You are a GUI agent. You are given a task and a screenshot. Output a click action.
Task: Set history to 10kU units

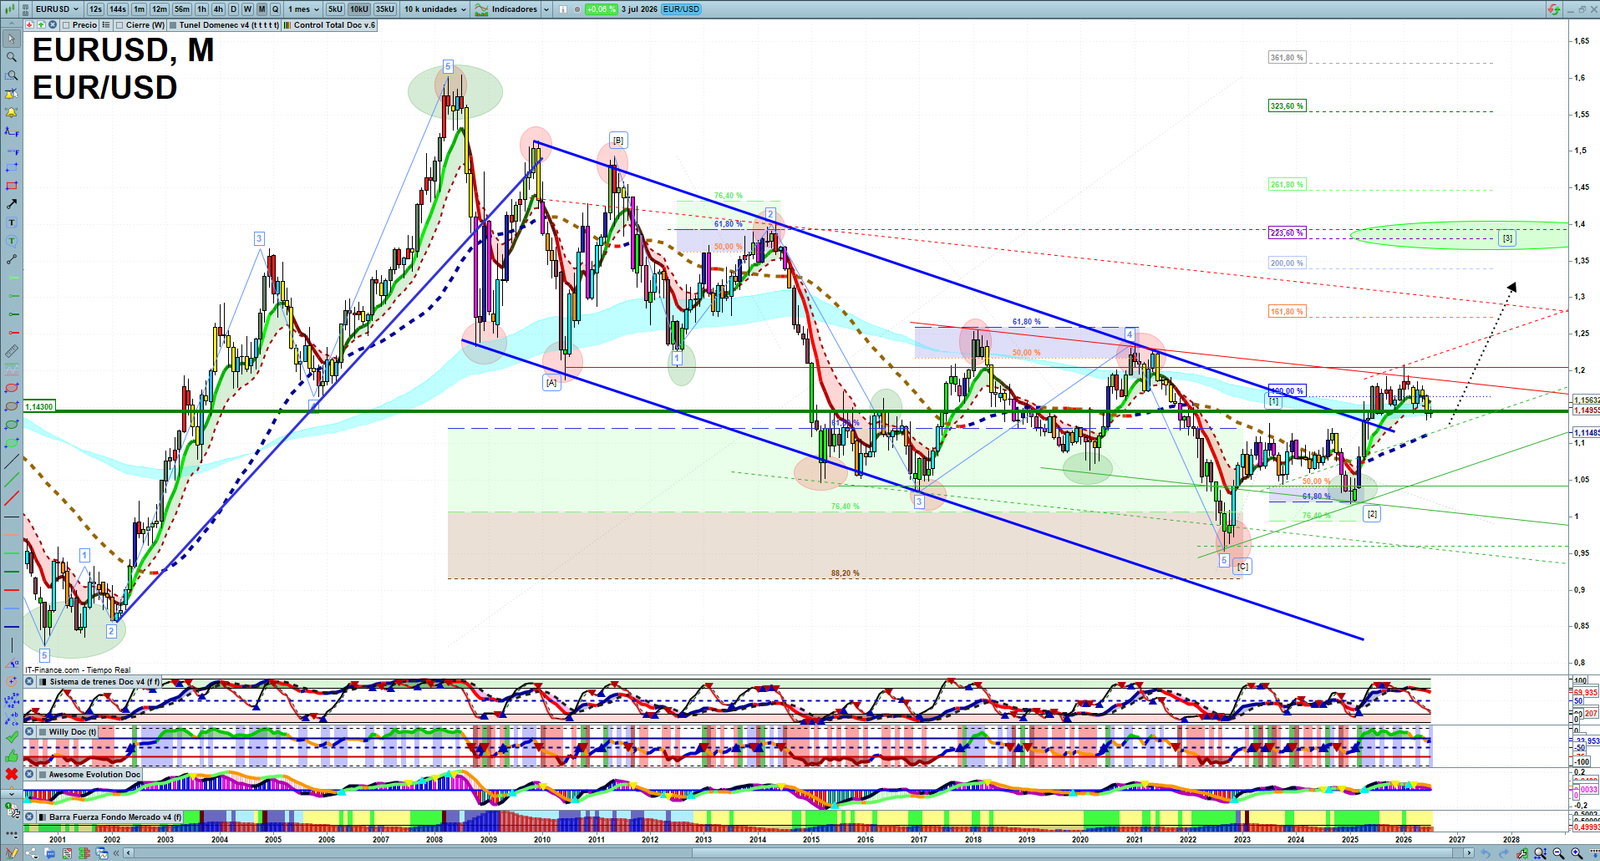coord(359,9)
